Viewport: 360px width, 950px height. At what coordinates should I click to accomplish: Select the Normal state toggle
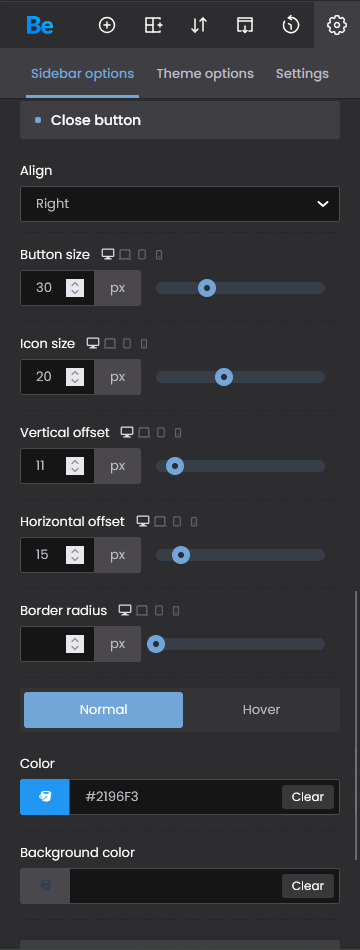(104, 709)
